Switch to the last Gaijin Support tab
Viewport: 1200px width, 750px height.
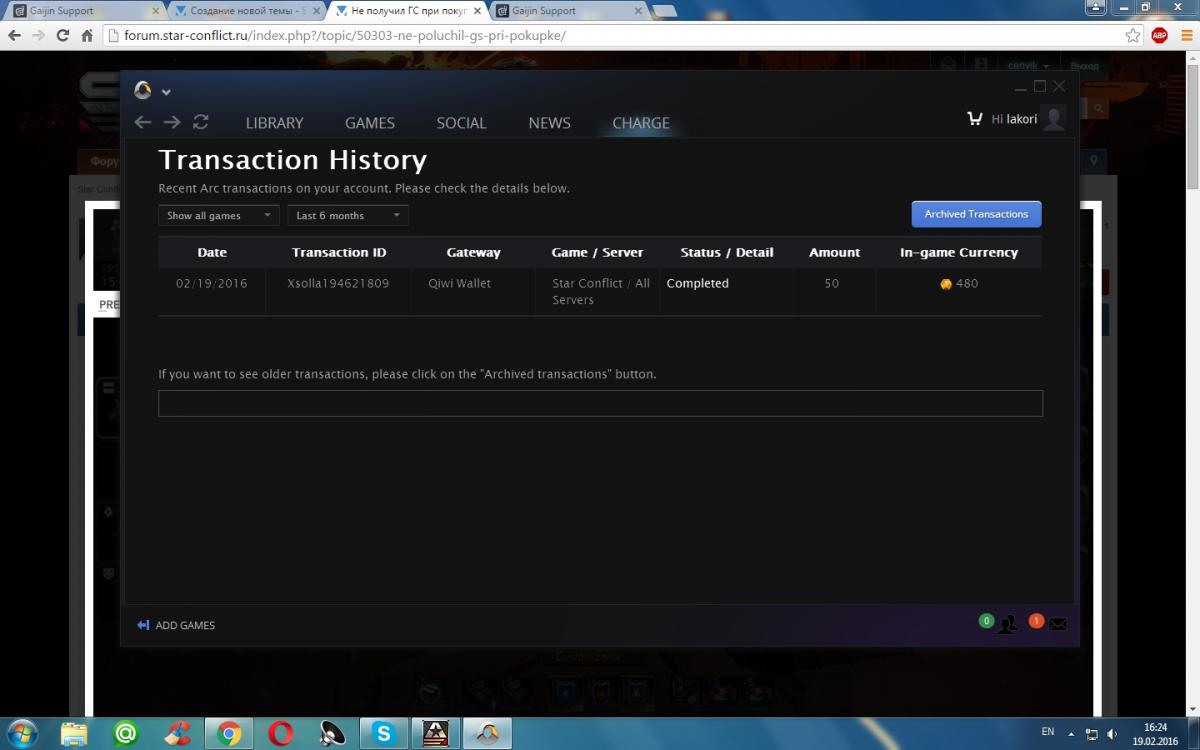(x=568, y=11)
